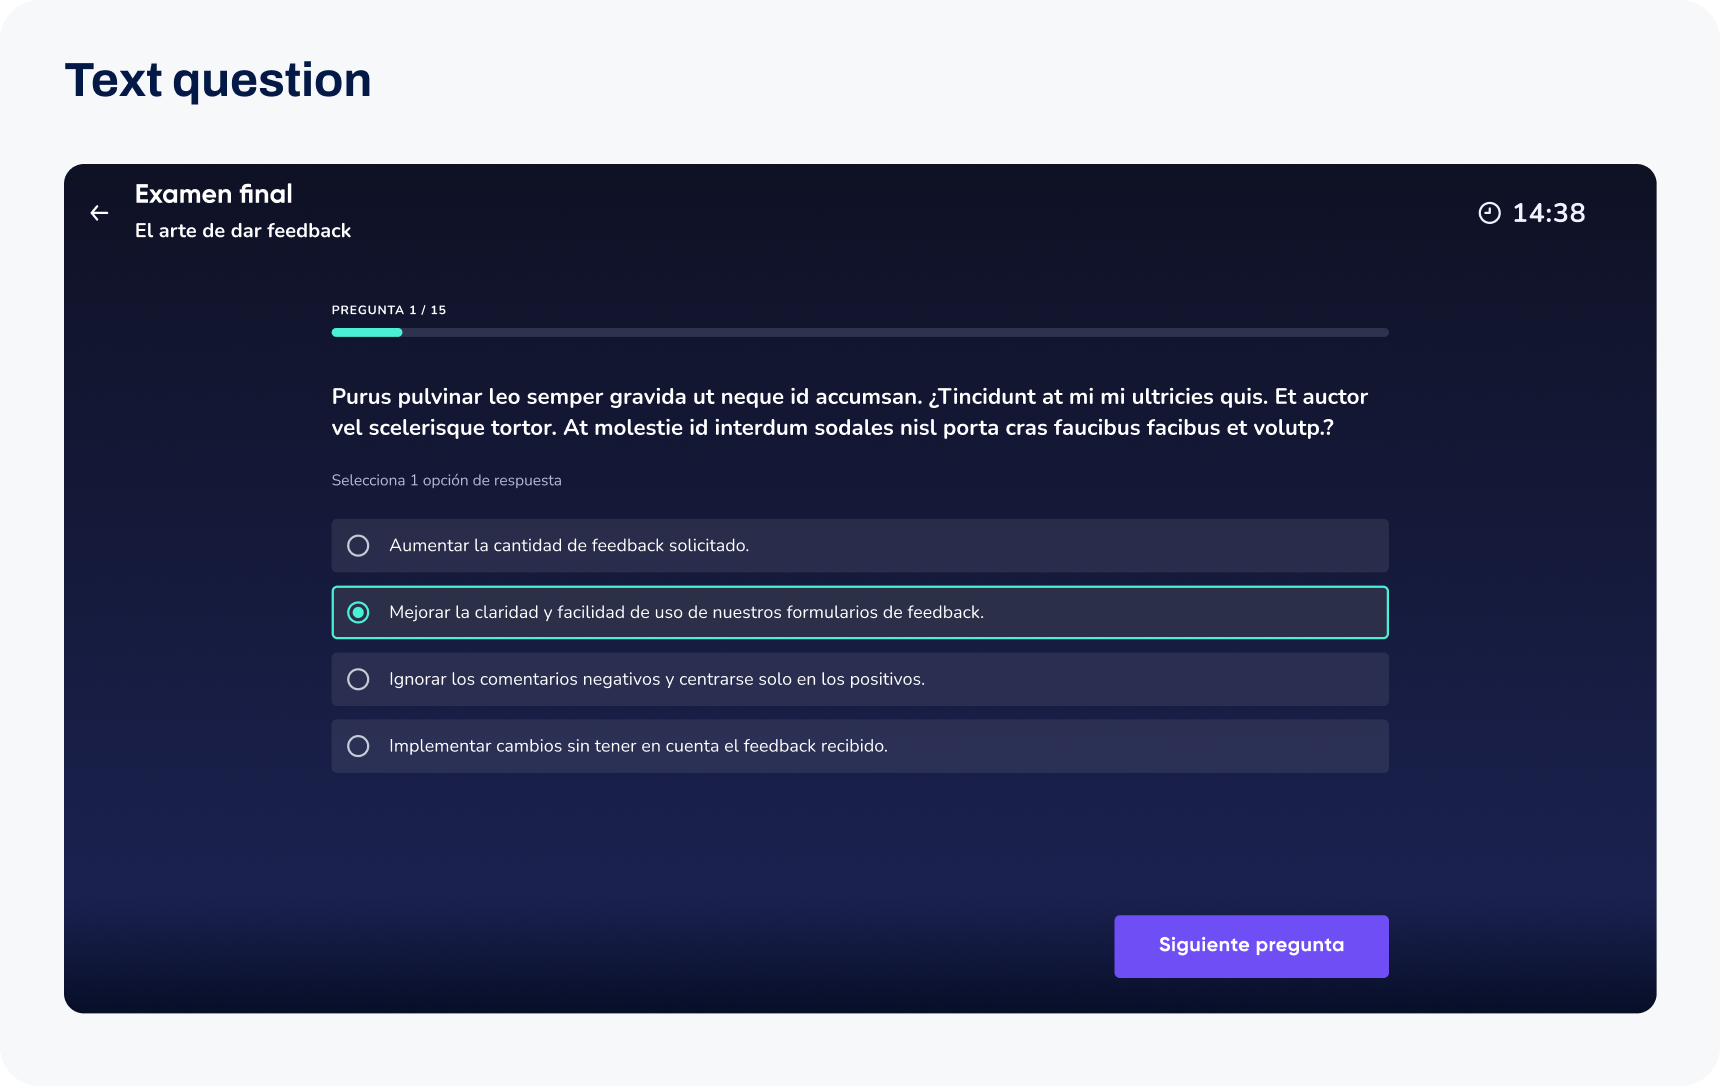1720x1086 pixels.
Task: Click the 14:38 remaining time text
Action: click(1548, 213)
